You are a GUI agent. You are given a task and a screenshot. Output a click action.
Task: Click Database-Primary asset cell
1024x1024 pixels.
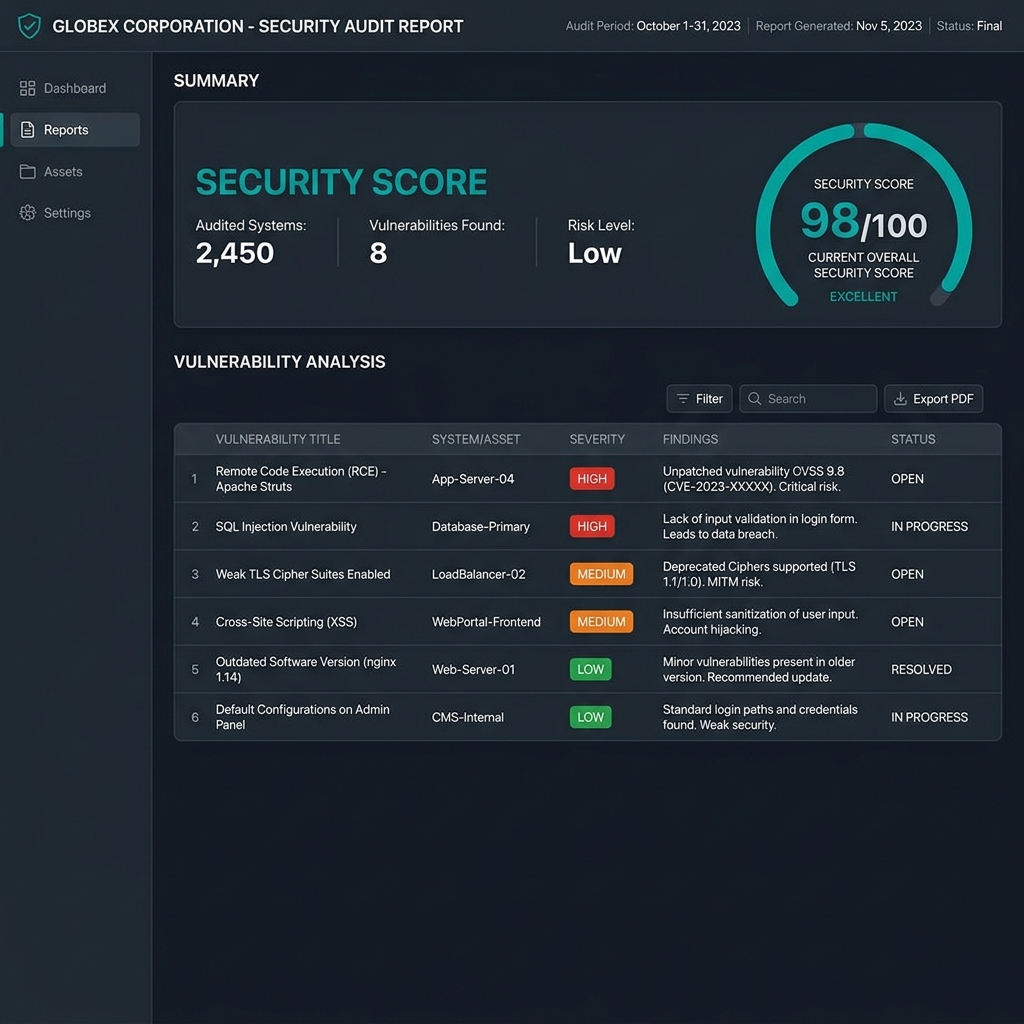pos(481,526)
